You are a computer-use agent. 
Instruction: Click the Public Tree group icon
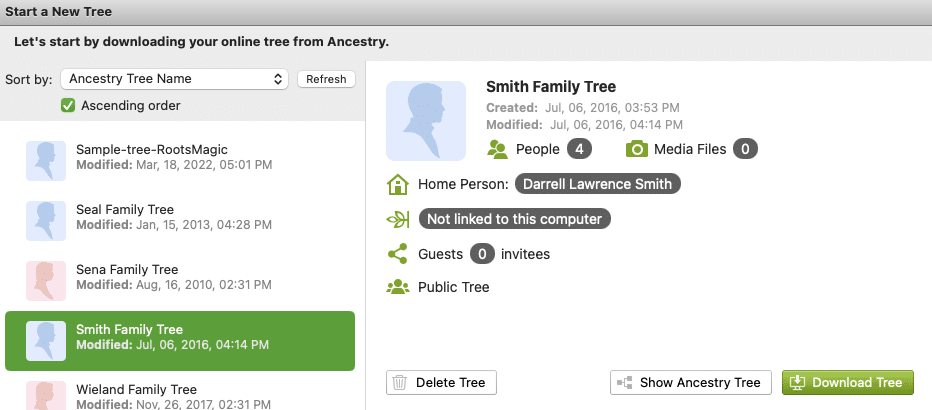click(x=398, y=287)
